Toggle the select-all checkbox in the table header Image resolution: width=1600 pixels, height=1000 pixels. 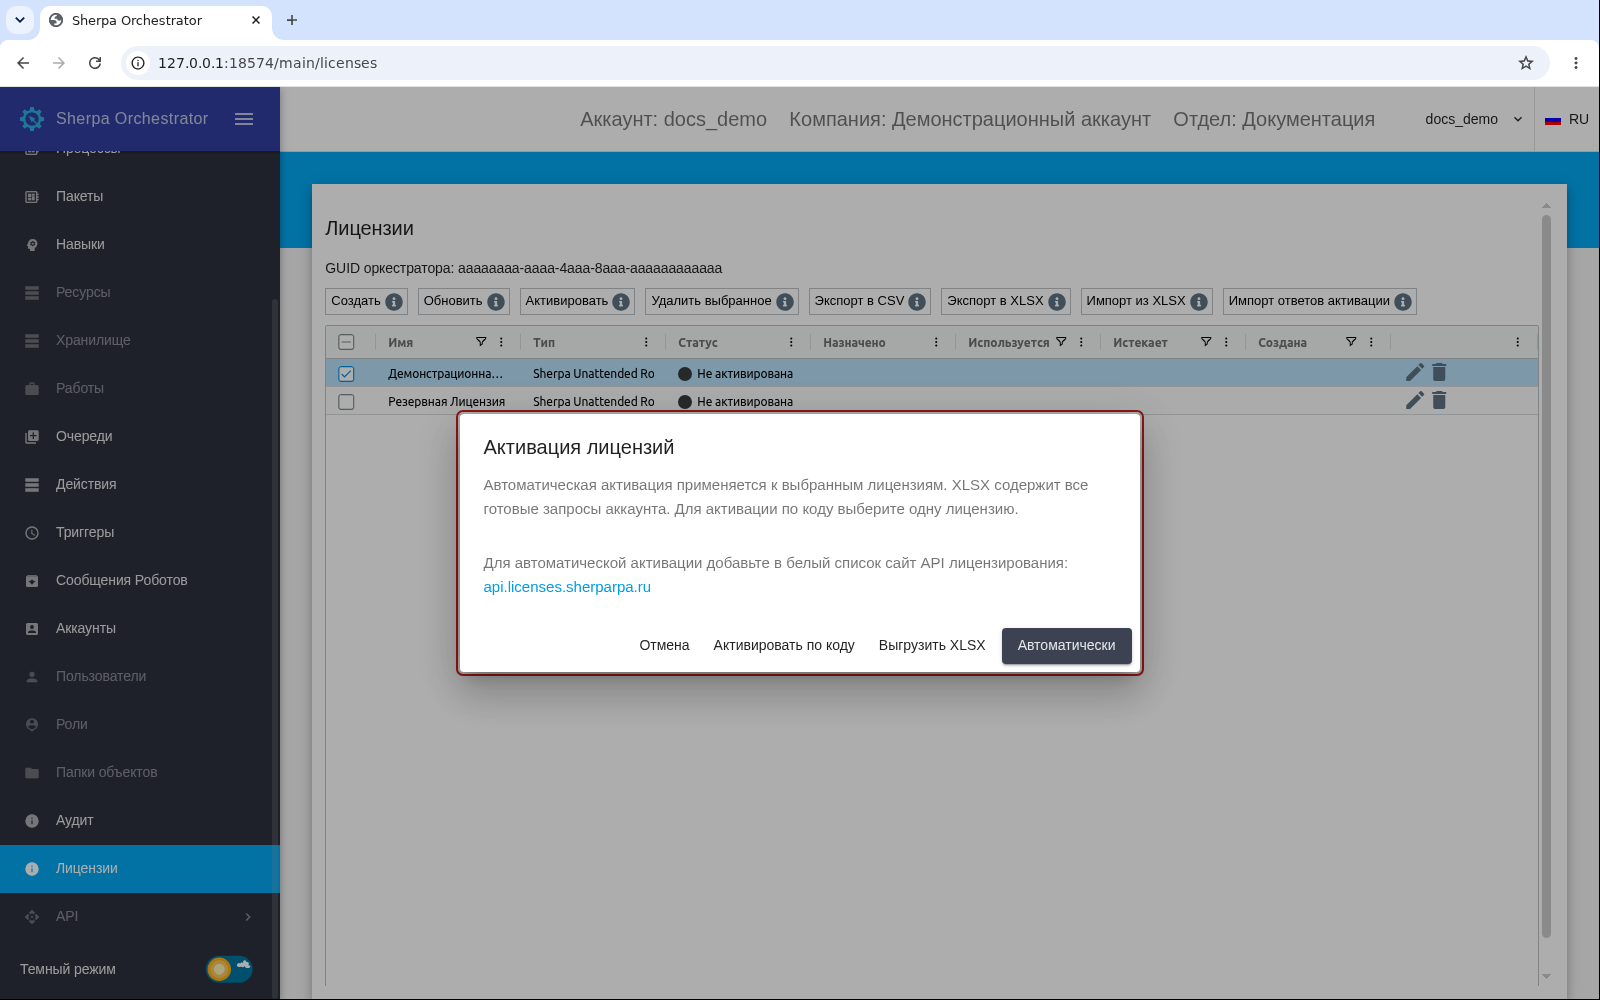[346, 342]
